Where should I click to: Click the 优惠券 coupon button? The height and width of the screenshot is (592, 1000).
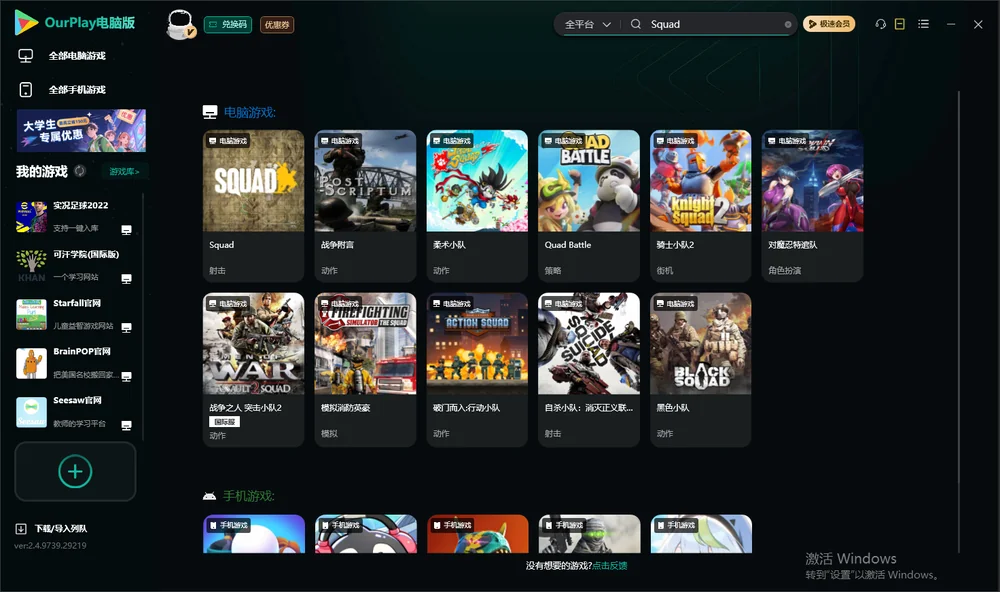[x=277, y=25]
